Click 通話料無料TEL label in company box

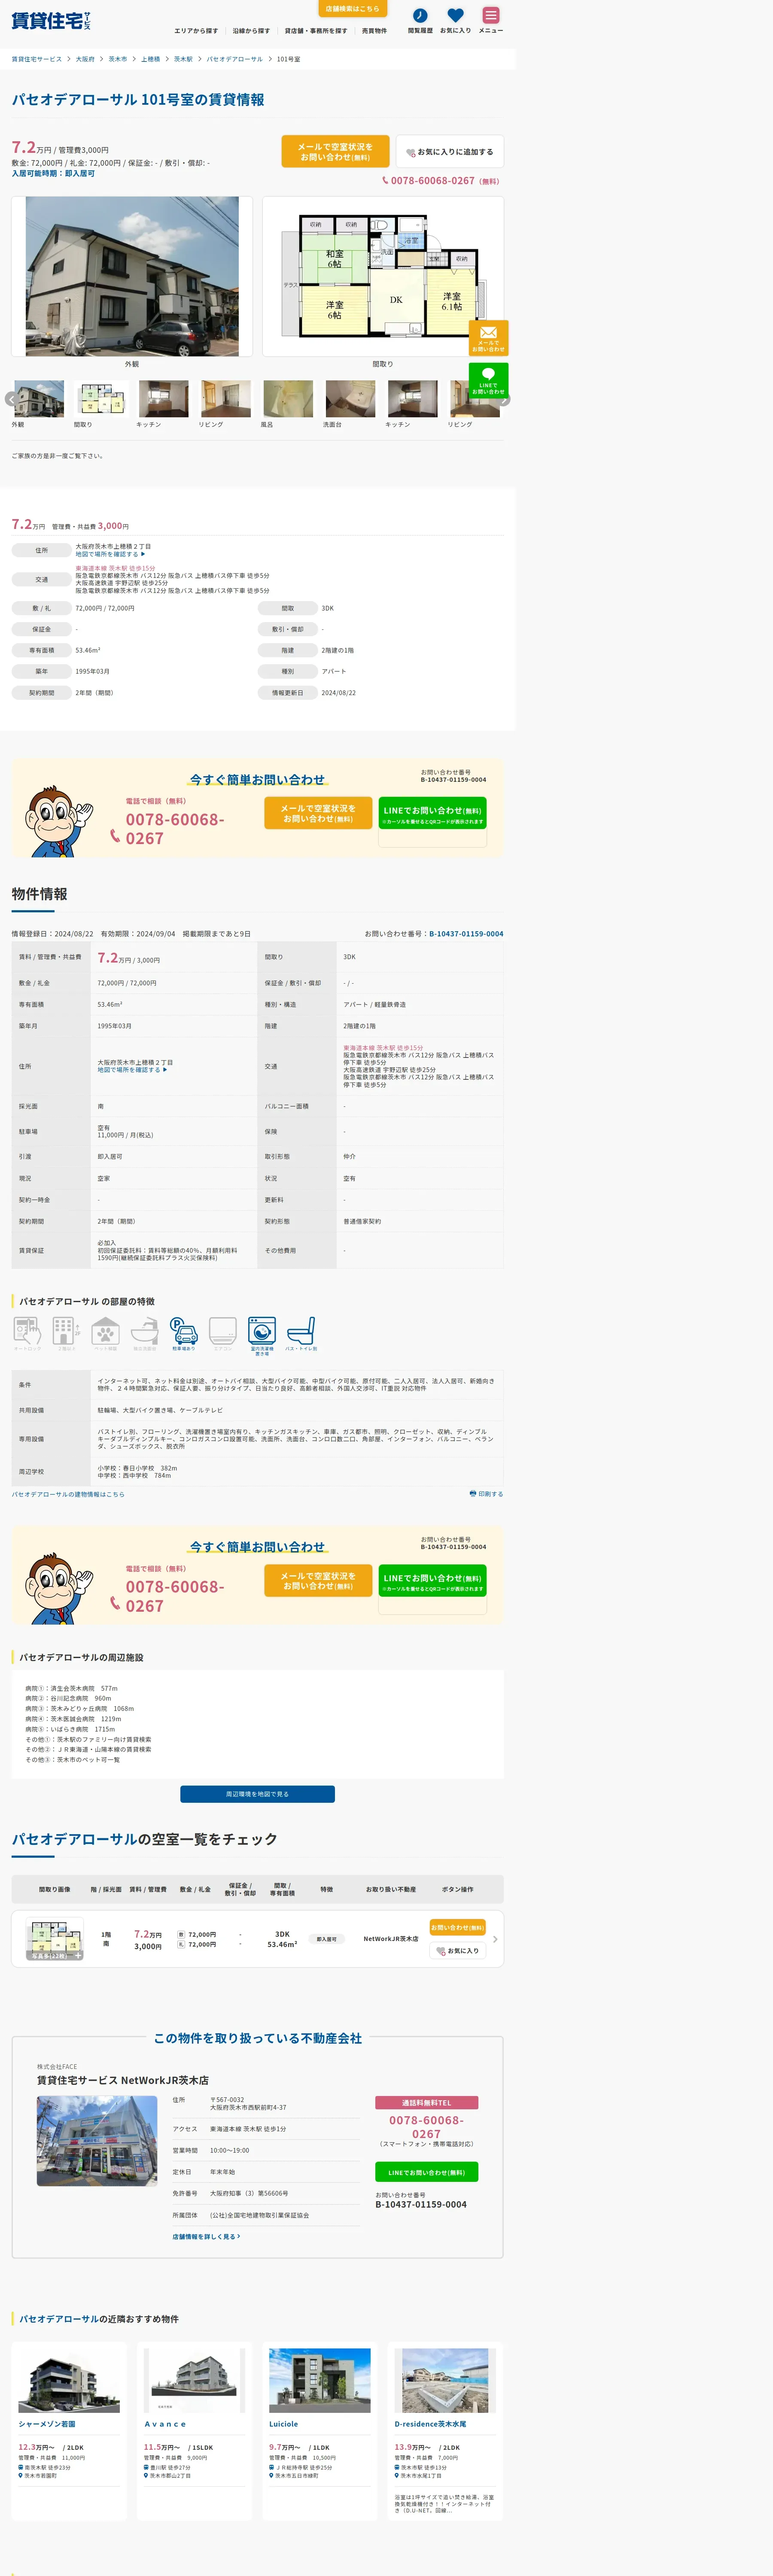[427, 2103]
